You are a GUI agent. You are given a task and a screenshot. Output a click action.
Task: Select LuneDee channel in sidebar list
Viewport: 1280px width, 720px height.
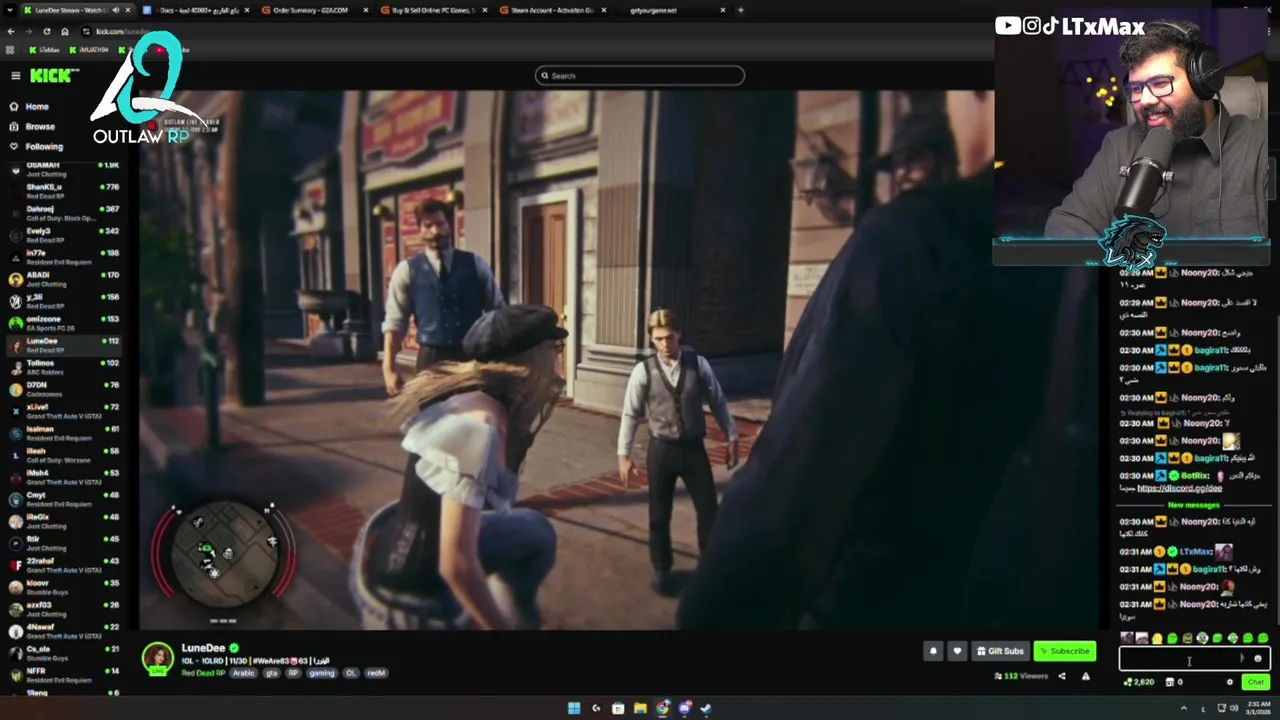pos(62,344)
